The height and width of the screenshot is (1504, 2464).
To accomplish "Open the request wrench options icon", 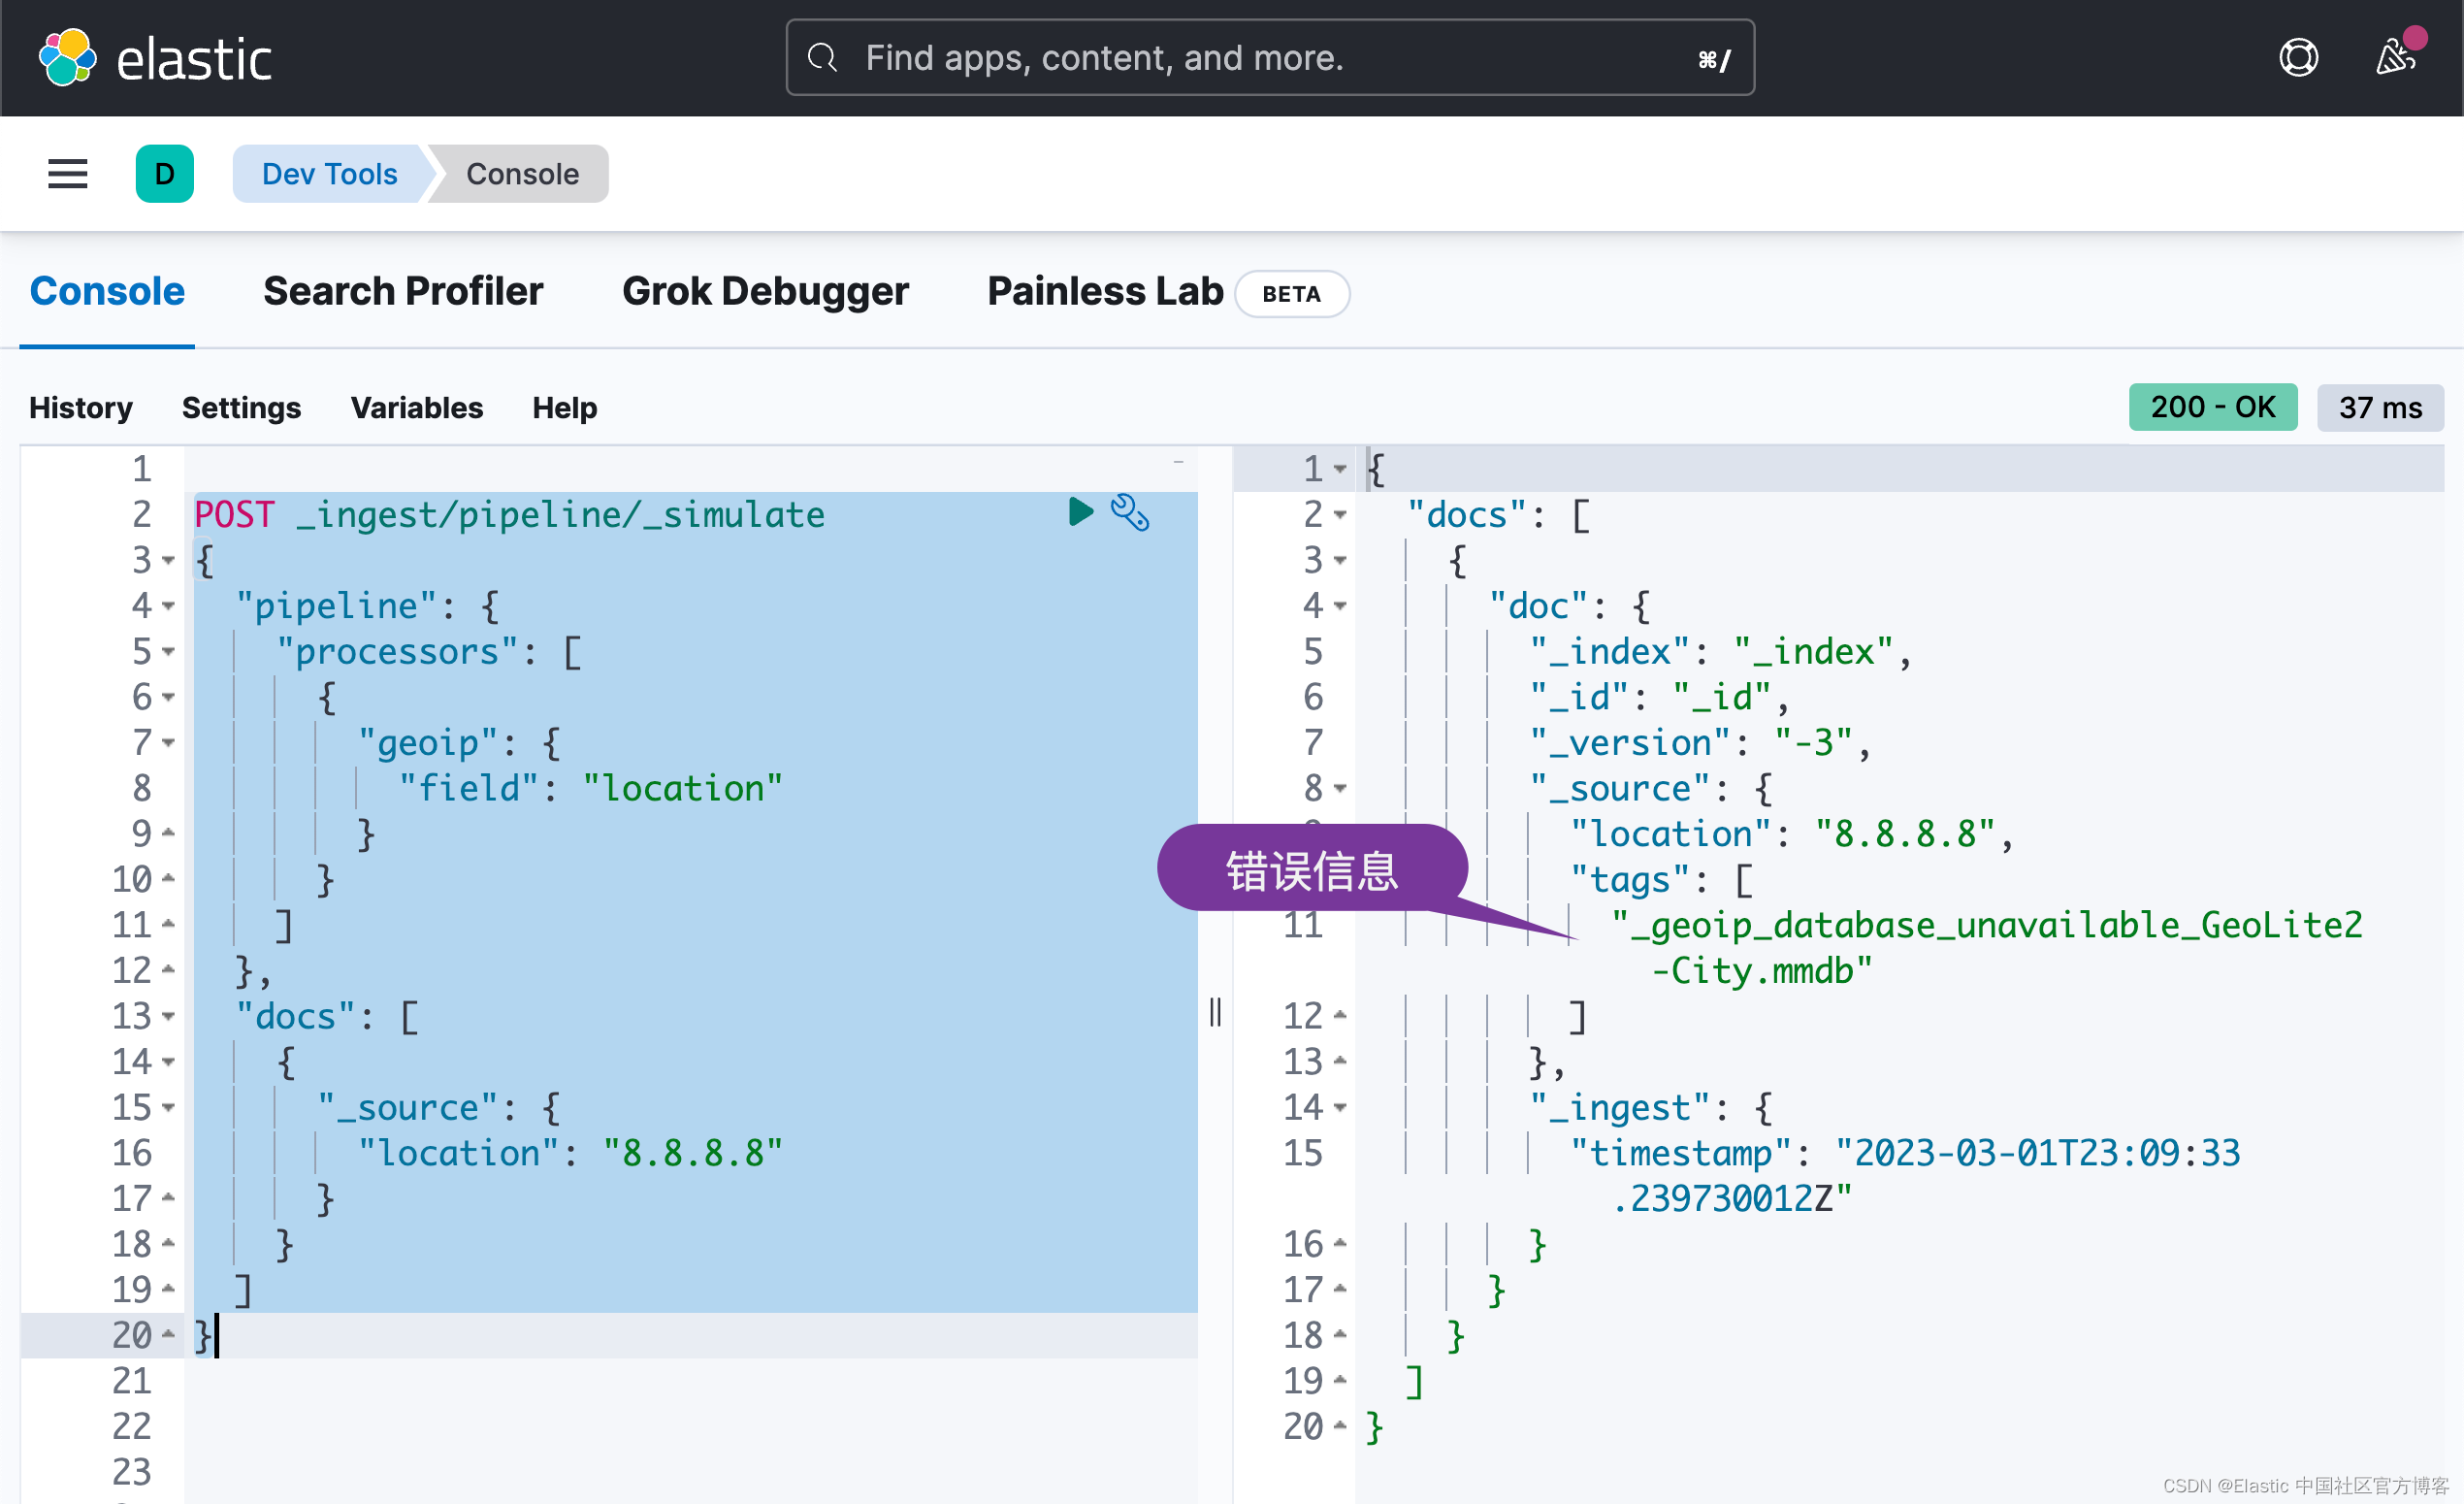I will pos(1130,513).
